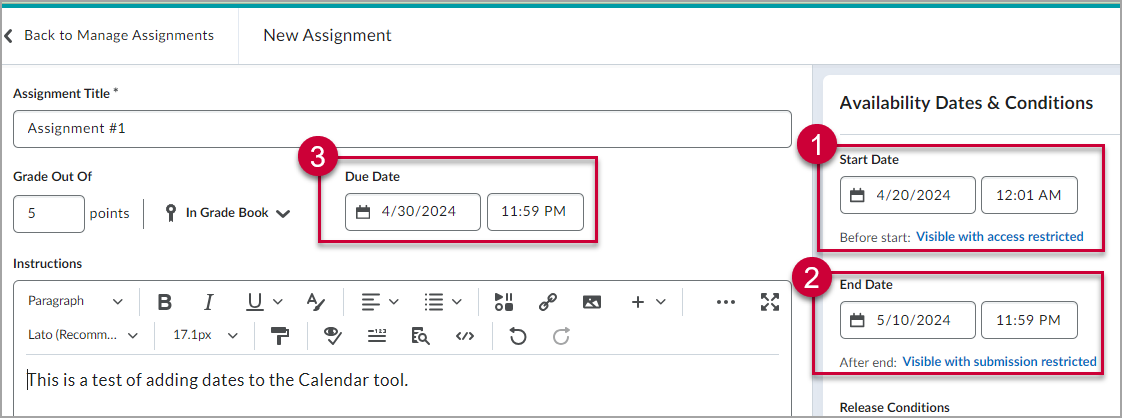Click the 5/10/2024 end date field
Image resolution: width=1122 pixels, height=418 pixels.
click(x=907, y=320)
